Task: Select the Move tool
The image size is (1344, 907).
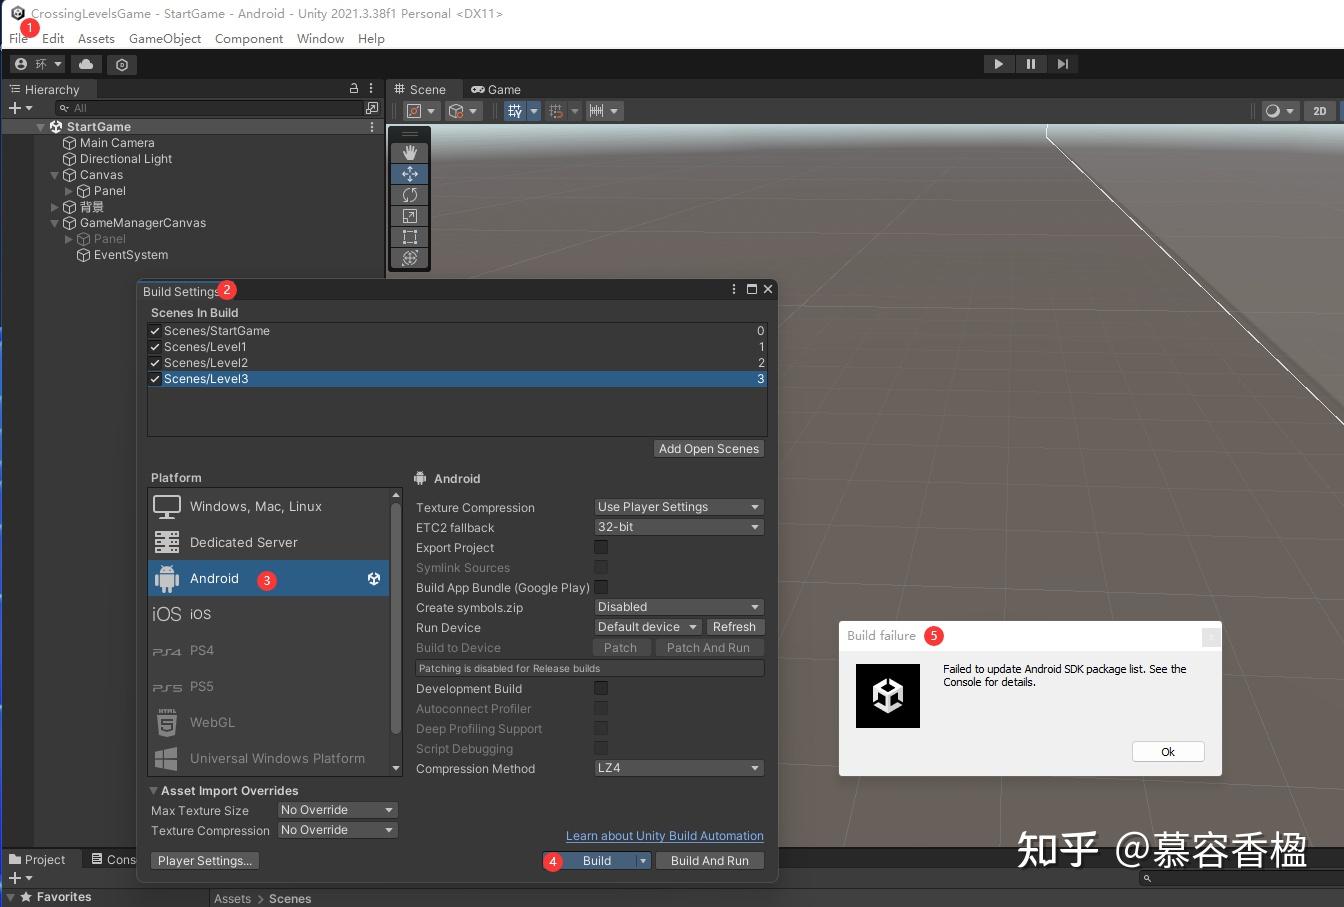Action: (x=409, y=173)
